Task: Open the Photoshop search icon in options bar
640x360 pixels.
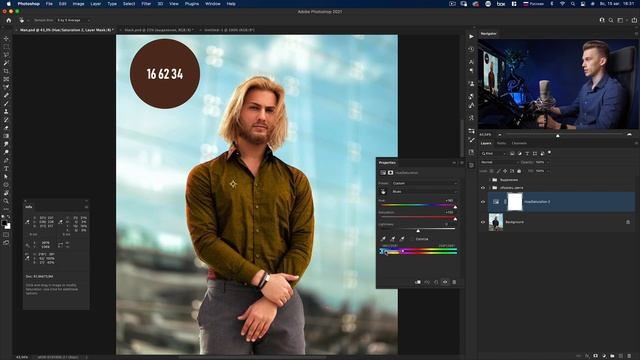Action: click(x=611, y=20)
